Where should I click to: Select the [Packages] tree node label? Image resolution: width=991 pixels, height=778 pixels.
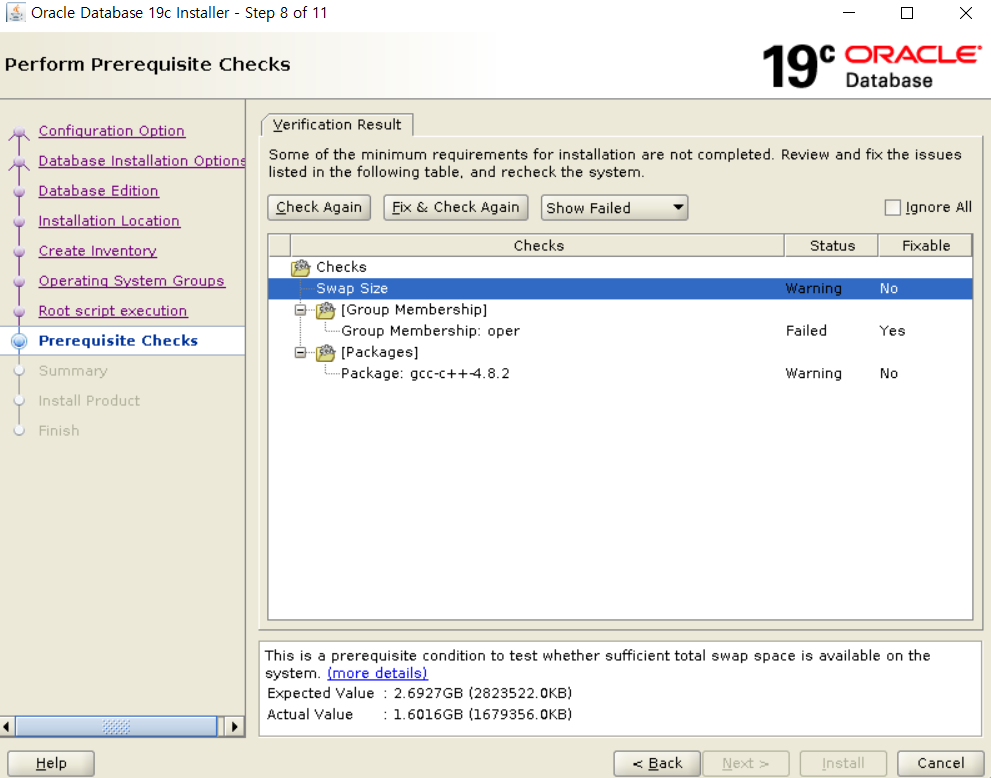[x=380, y=353]
